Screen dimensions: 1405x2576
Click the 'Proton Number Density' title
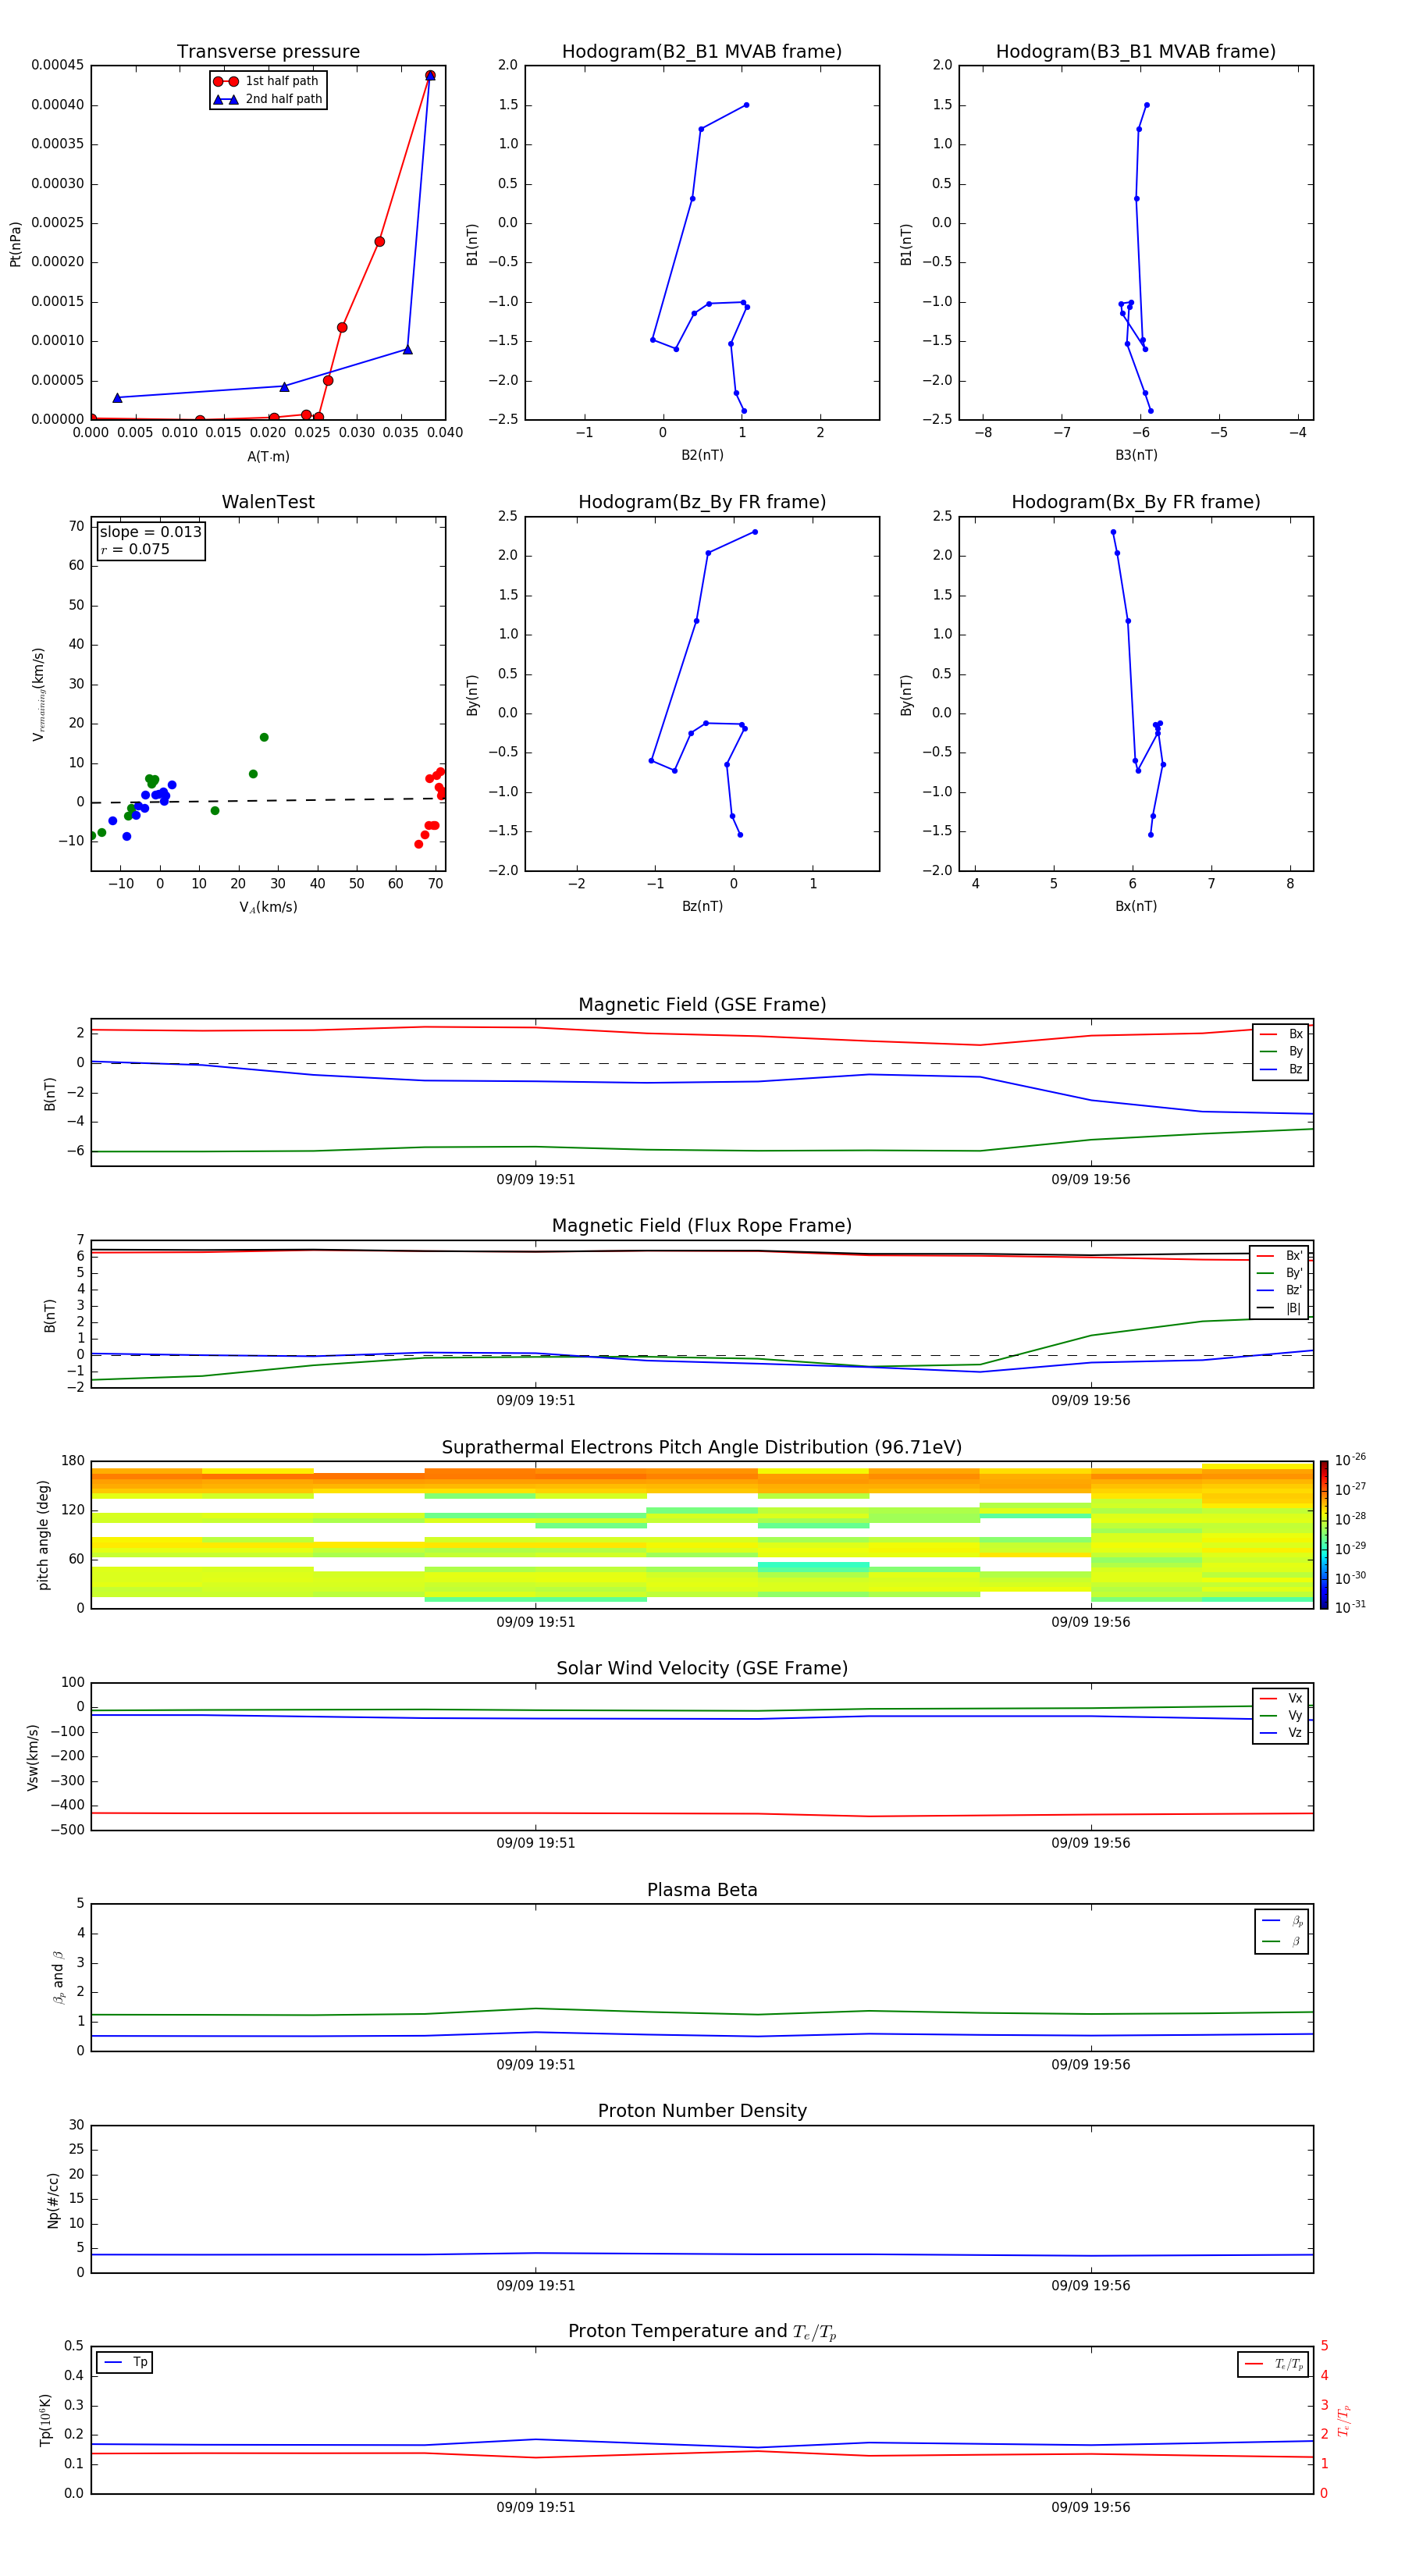coord(702,2111)
